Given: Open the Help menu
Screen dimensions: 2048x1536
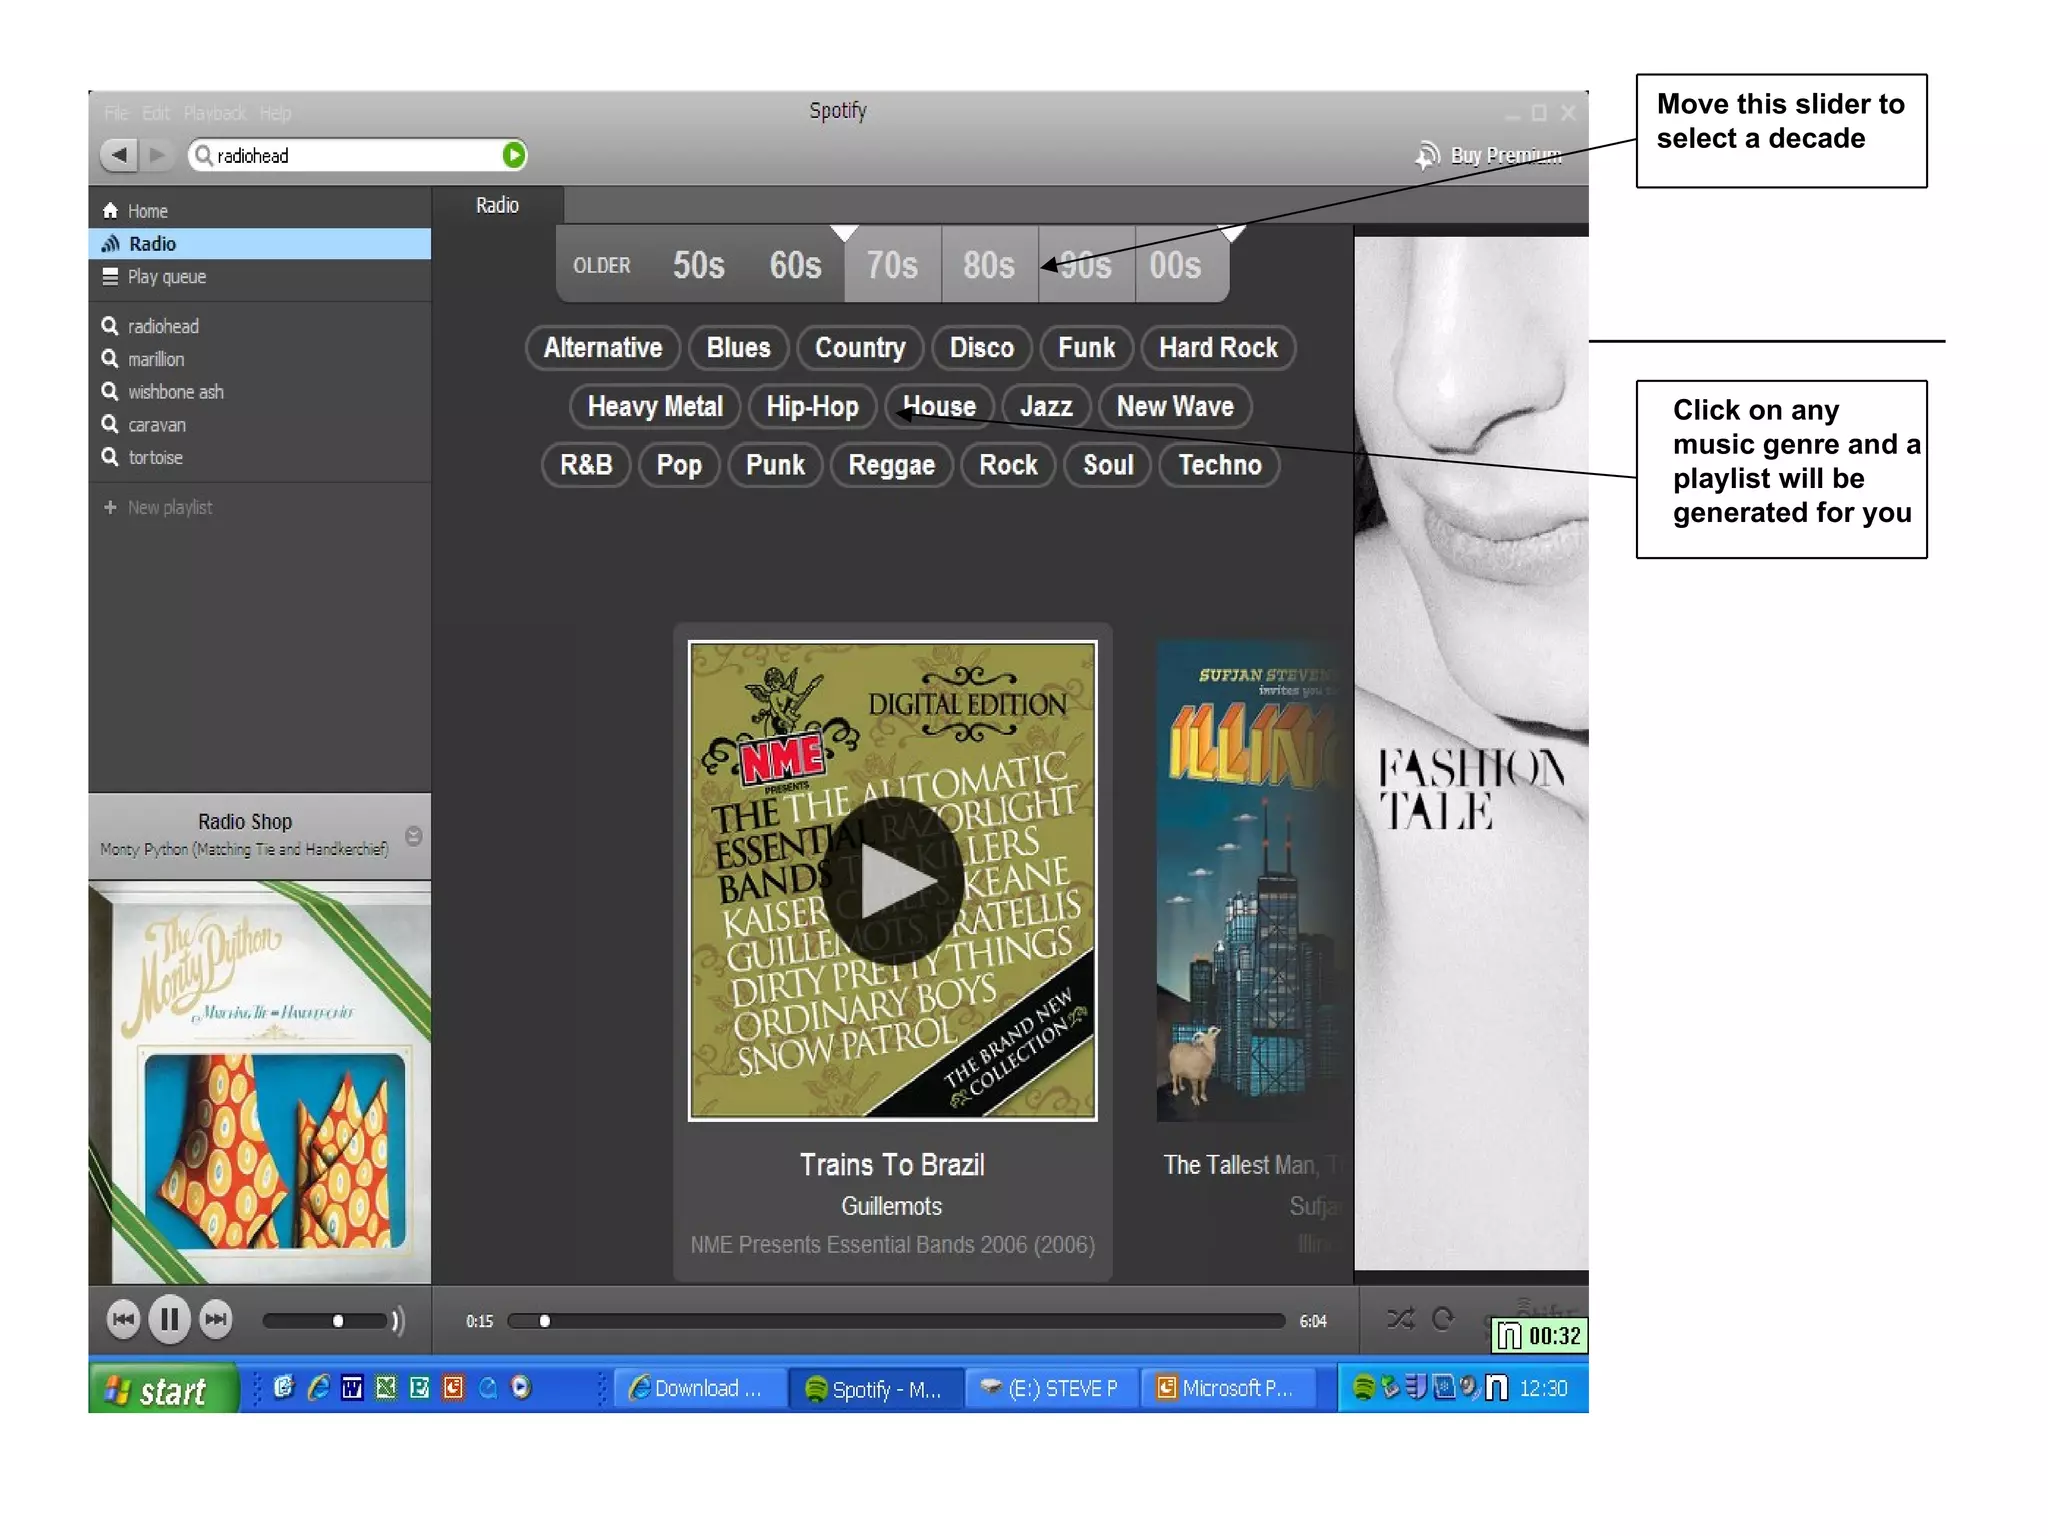Looking at the screenshot, I should (x=275, y=113).
